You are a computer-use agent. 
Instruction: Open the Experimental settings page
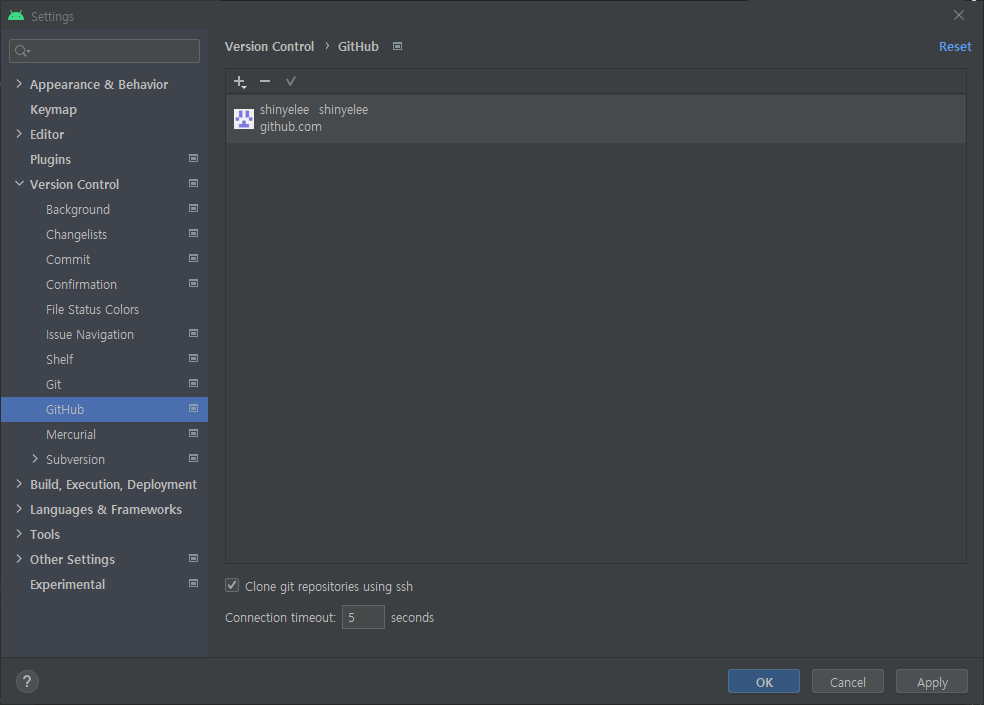[67, 584]
